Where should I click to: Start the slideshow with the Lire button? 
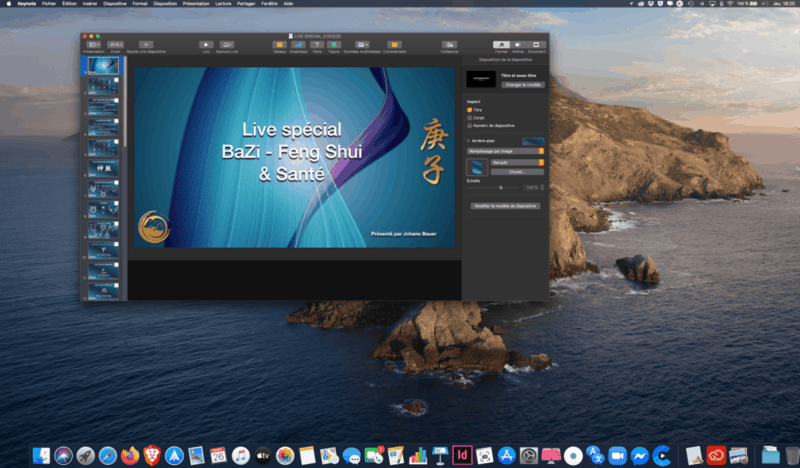(206, 45)
